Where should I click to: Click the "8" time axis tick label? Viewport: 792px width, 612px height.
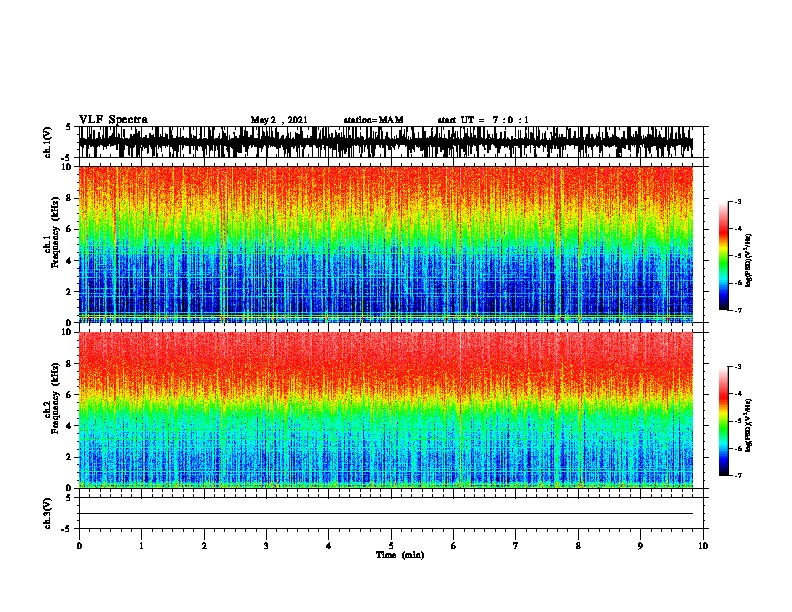[578, 546]
